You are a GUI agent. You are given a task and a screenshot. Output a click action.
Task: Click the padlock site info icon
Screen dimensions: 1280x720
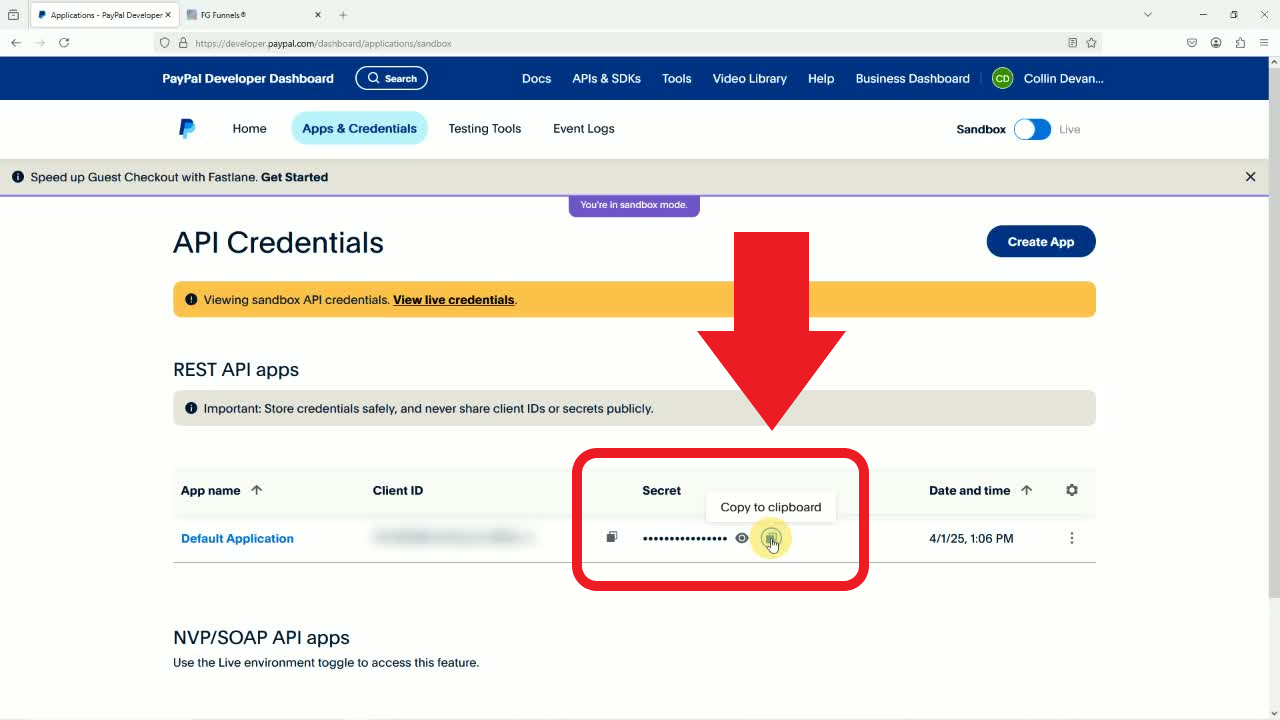click(x=183, y=43)
